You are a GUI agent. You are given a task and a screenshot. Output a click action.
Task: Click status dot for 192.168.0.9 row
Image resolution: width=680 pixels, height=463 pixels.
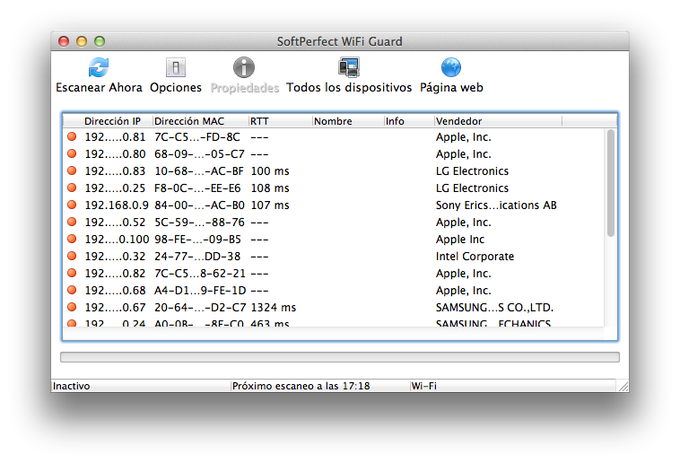(72, 205)
